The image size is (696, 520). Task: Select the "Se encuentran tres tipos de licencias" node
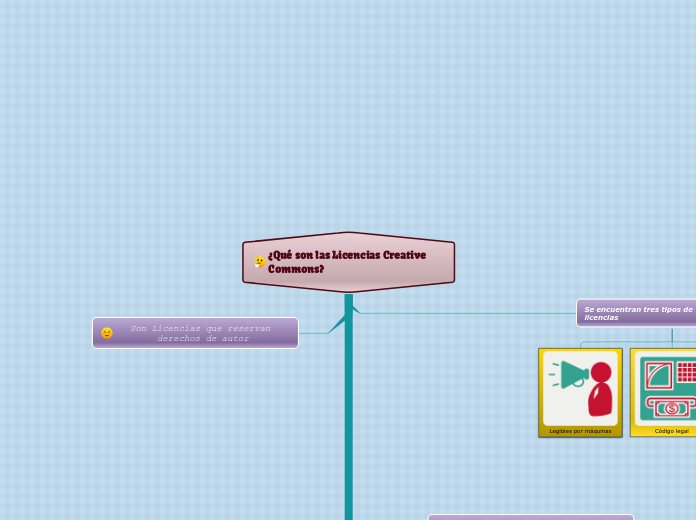637,313
